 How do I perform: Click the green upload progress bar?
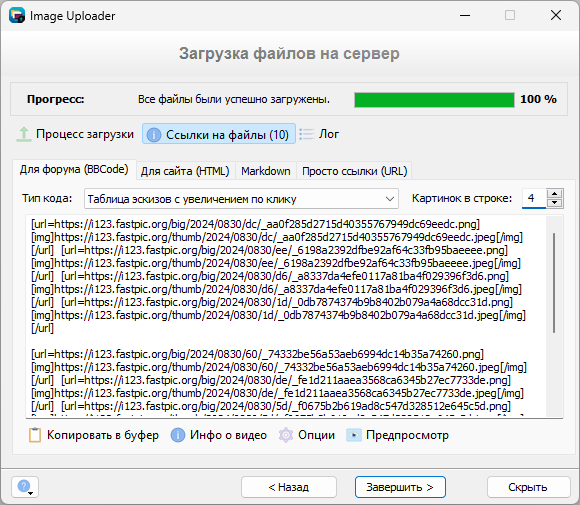coord(434,100)
